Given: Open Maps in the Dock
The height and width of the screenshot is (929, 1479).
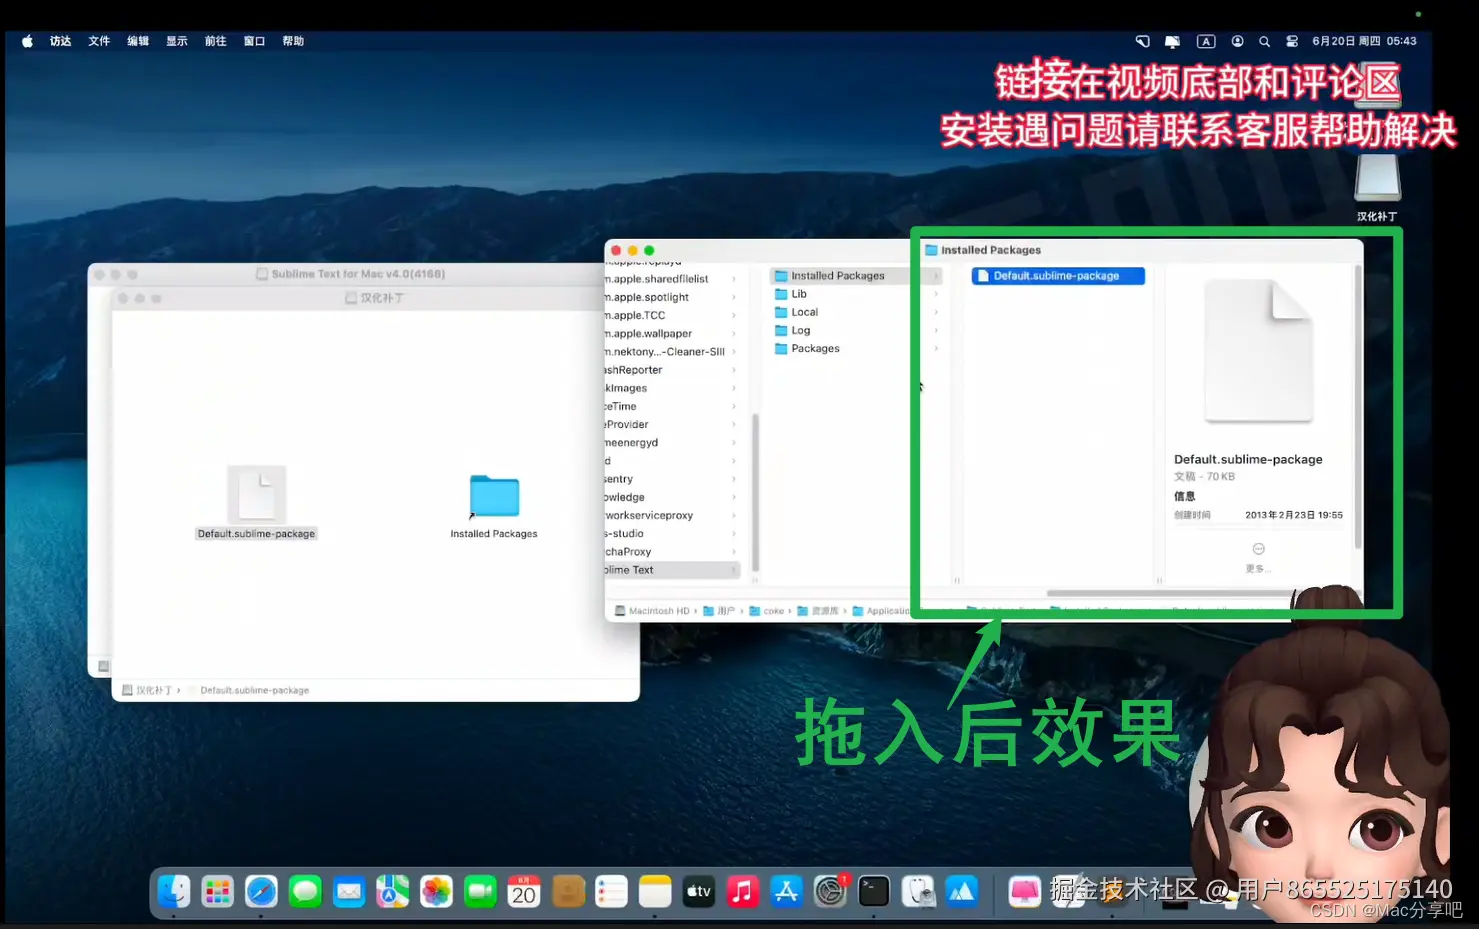Looking at the screenshot, I should [392, 890].
